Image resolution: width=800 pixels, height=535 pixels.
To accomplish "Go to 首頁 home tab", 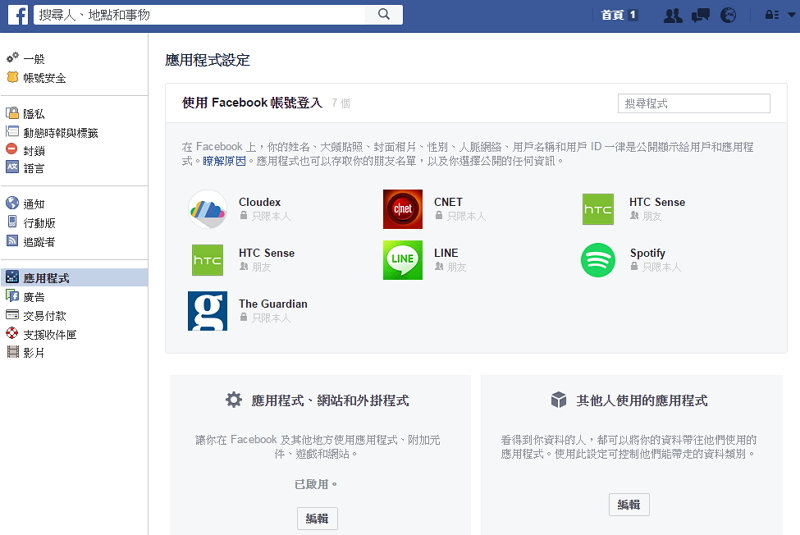I will click(x=612, y=15).
